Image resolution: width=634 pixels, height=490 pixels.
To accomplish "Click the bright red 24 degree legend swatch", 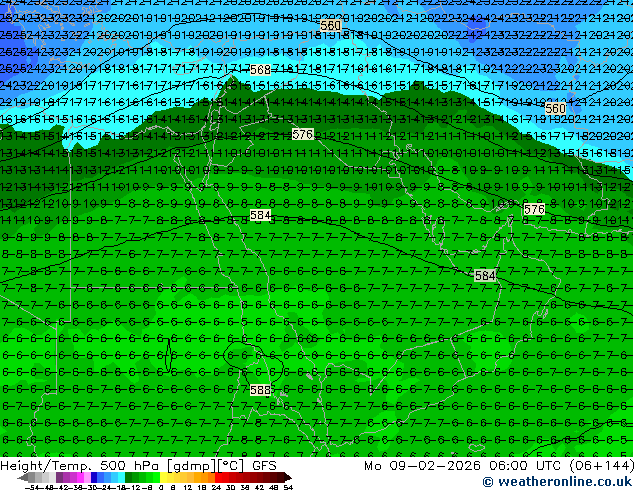I will [x=218, y=477].
